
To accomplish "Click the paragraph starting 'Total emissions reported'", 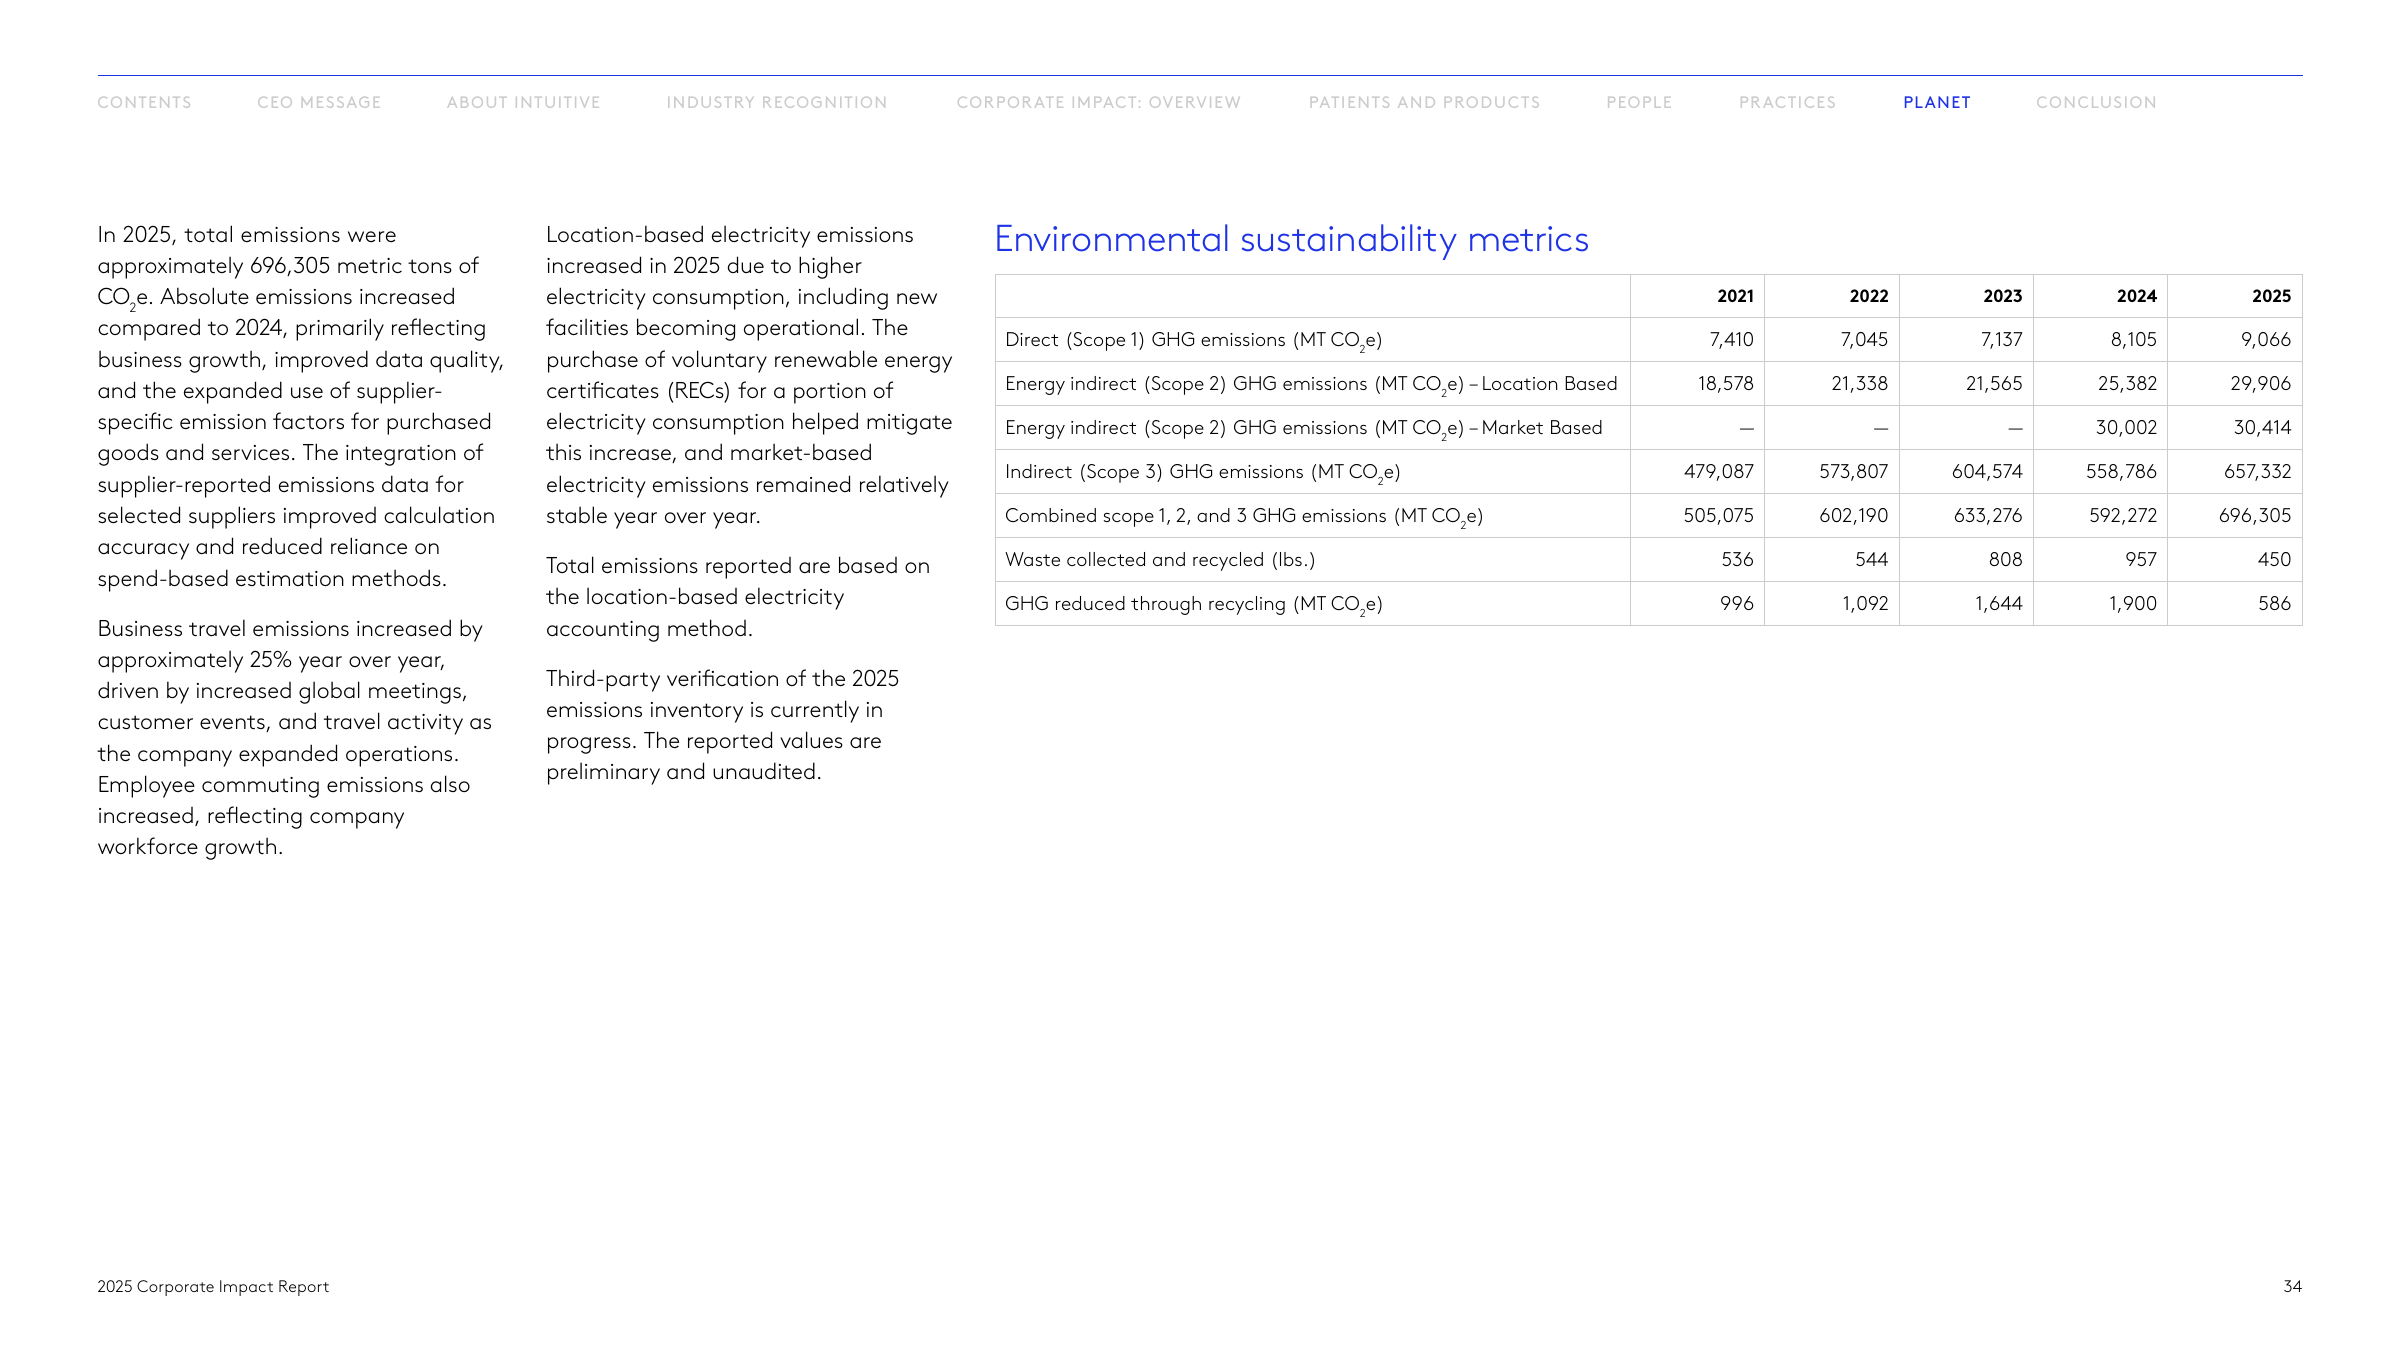I will (x=738, y=597).
